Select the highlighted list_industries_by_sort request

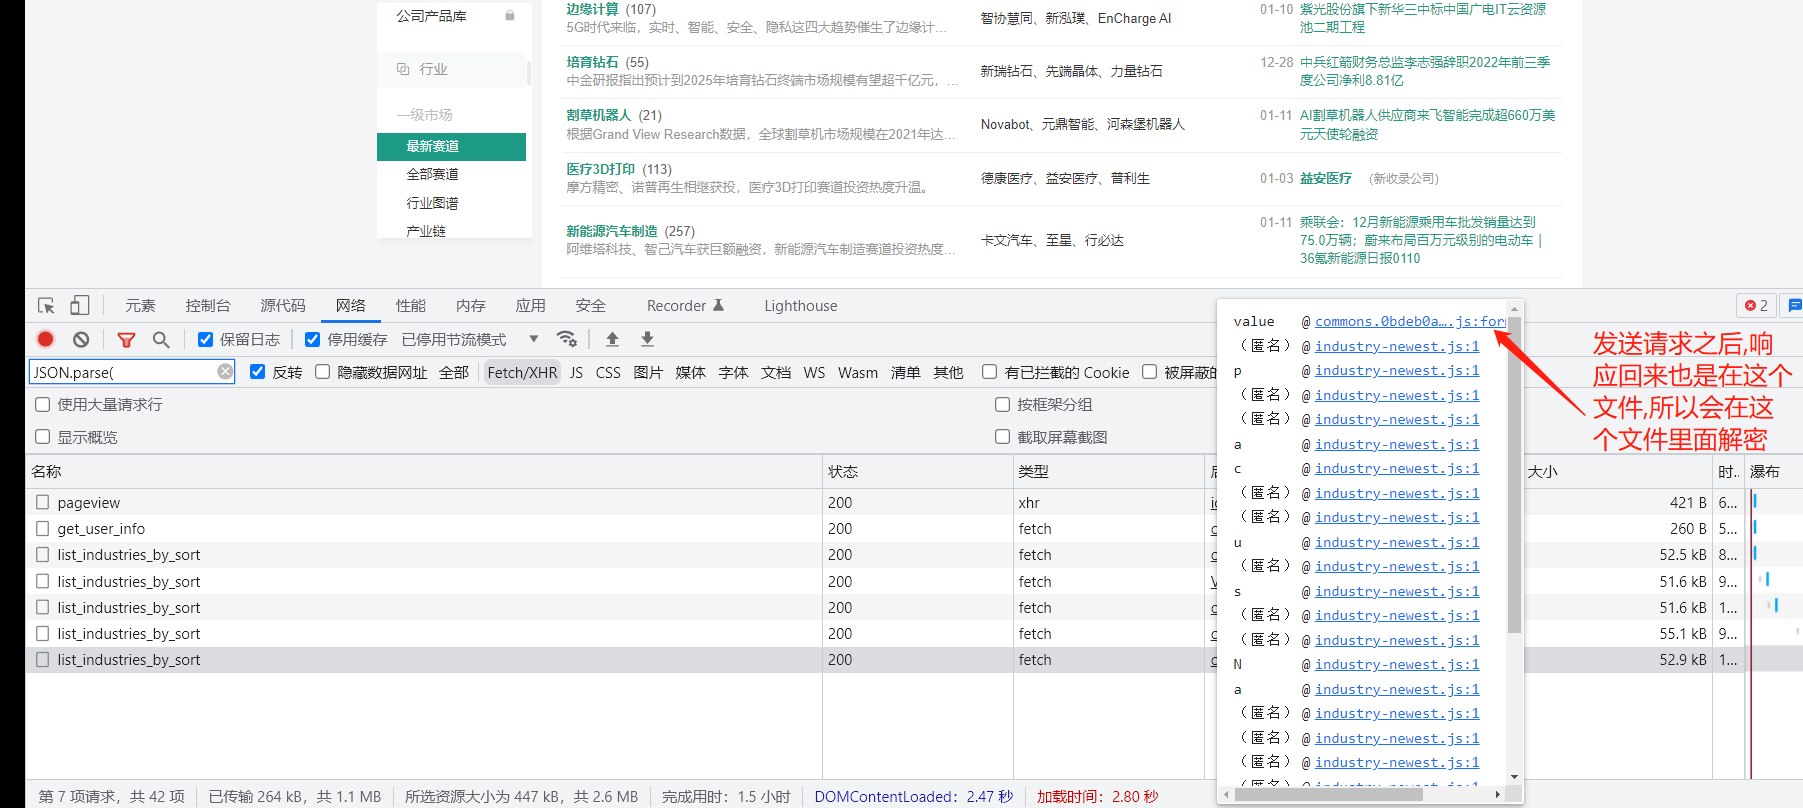(129, 660)
